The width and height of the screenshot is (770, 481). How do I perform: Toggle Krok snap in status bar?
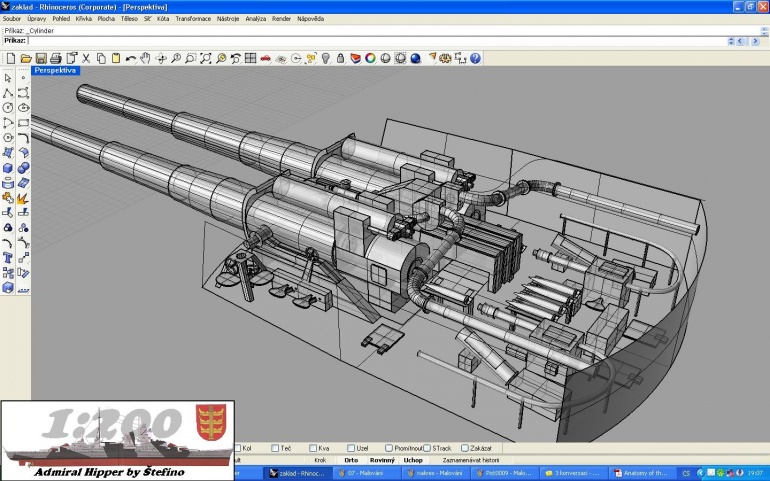[320, 460]
